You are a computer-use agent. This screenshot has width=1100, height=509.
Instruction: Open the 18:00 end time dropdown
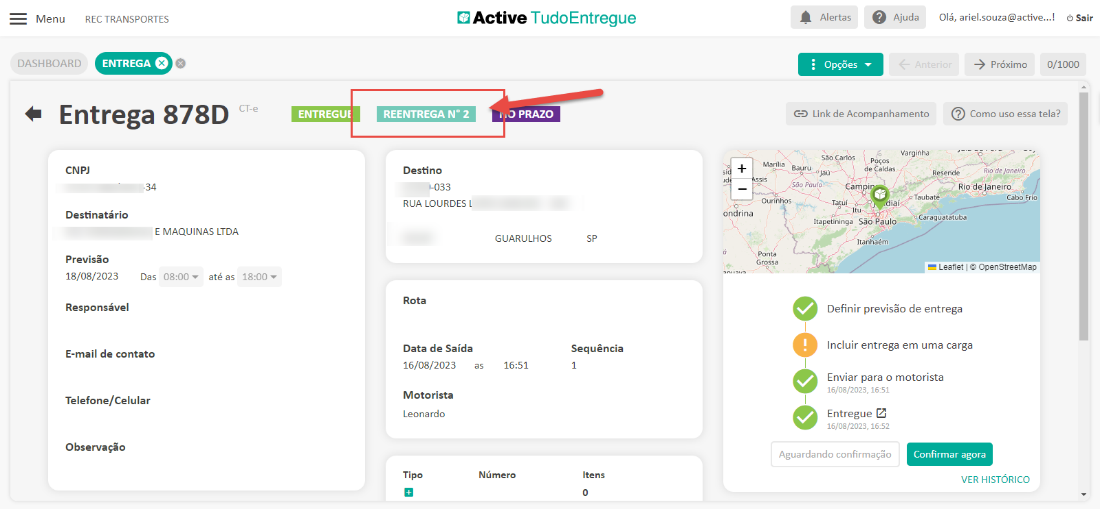click(260, 276)
